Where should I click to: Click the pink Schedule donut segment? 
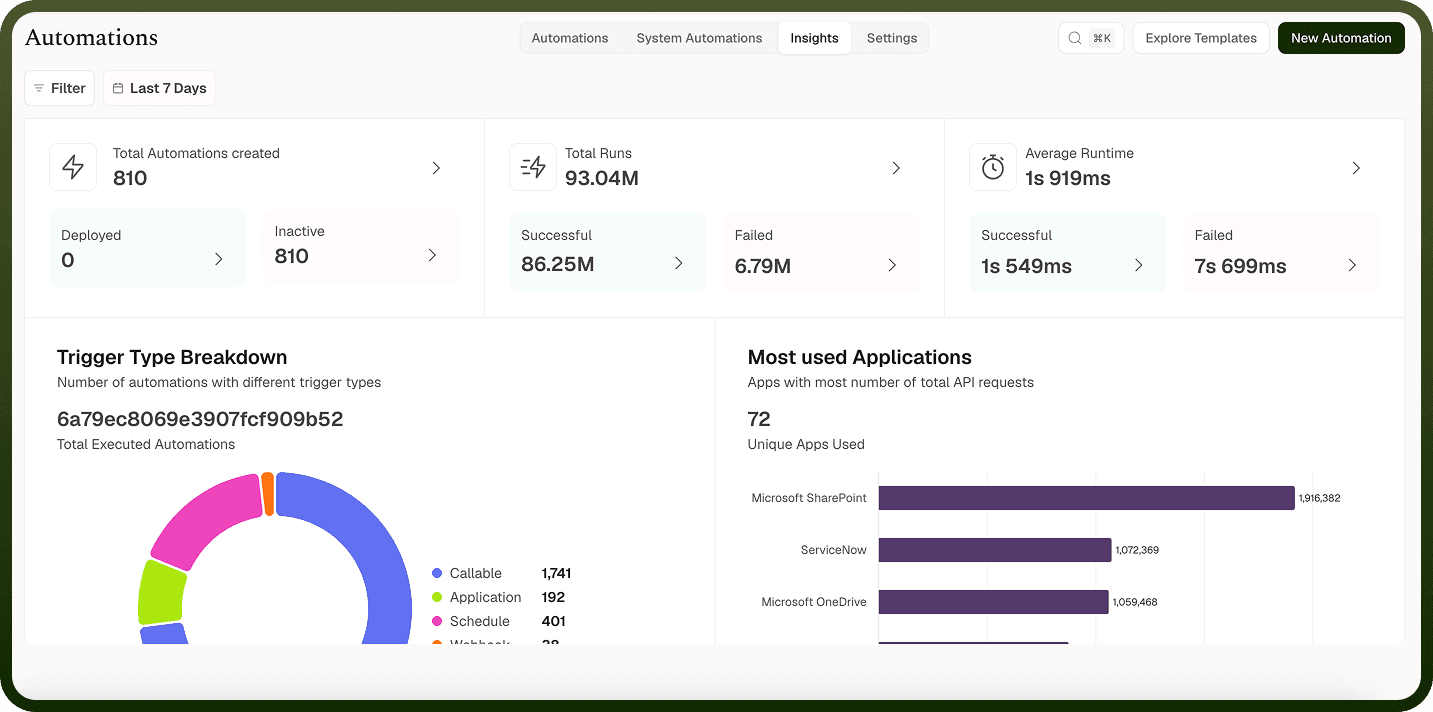coord(209,517)
